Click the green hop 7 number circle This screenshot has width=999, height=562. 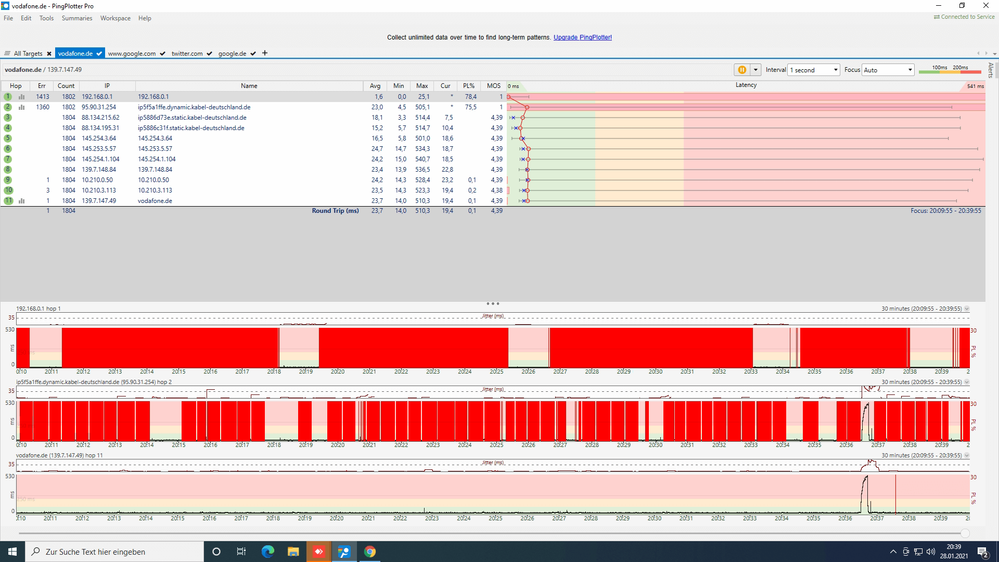tap(8, 159)
